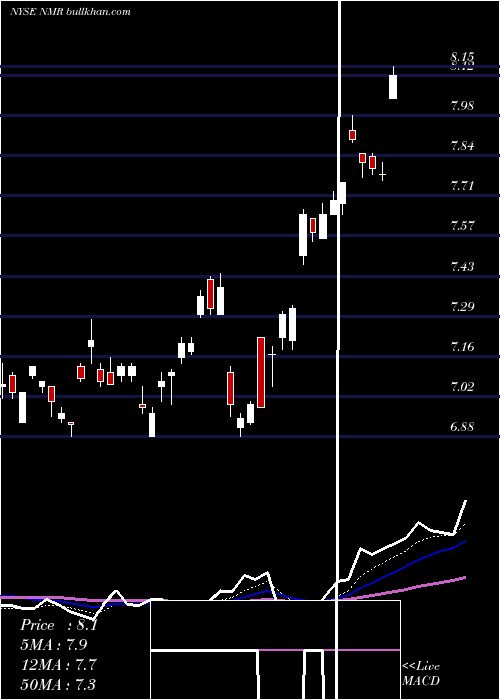Click the '12MA : 7.7' readout
500x700 pixels.
58,664
